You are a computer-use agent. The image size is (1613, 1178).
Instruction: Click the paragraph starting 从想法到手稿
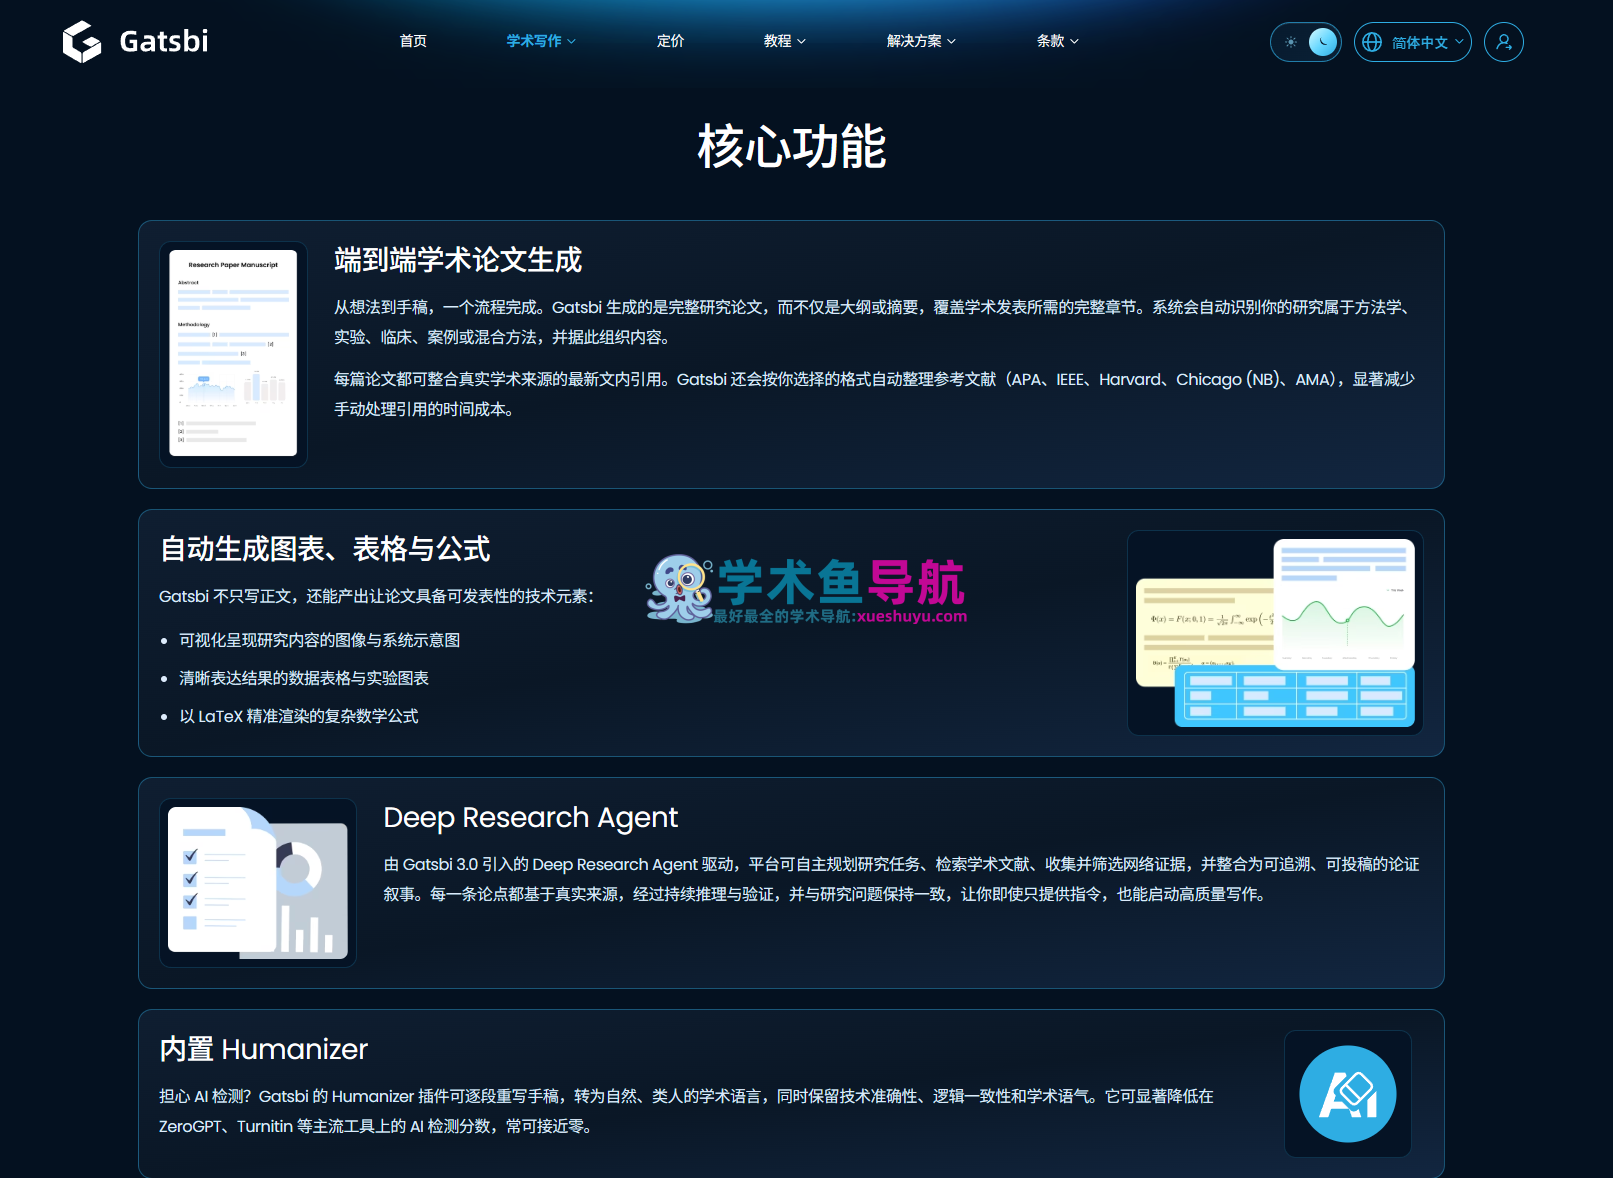pos(875,322)
